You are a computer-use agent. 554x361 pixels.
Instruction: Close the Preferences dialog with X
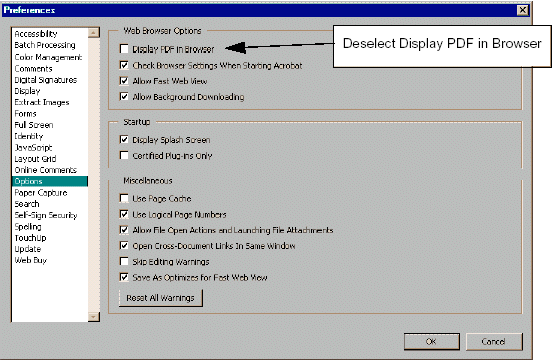[523, 10]
